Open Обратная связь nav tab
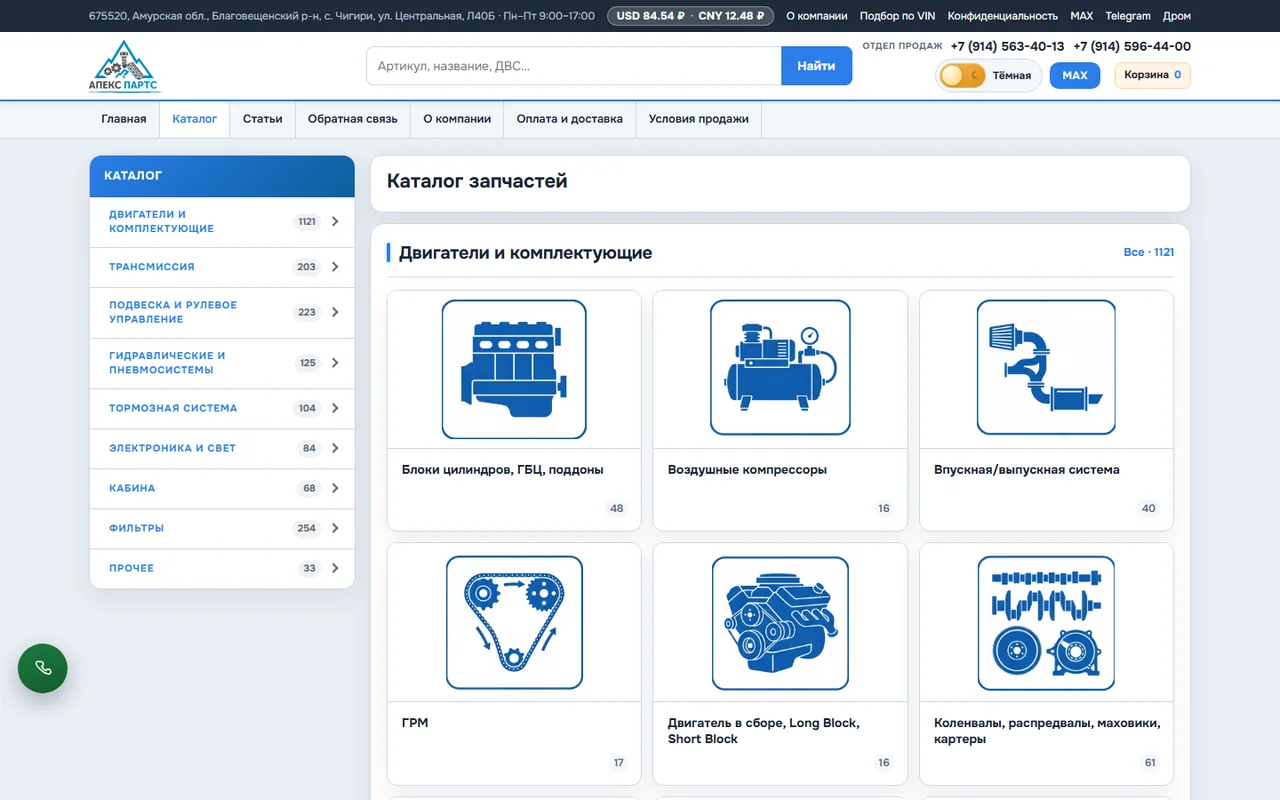Screen dimensions: 1280x800 click(x=352, y=119)
